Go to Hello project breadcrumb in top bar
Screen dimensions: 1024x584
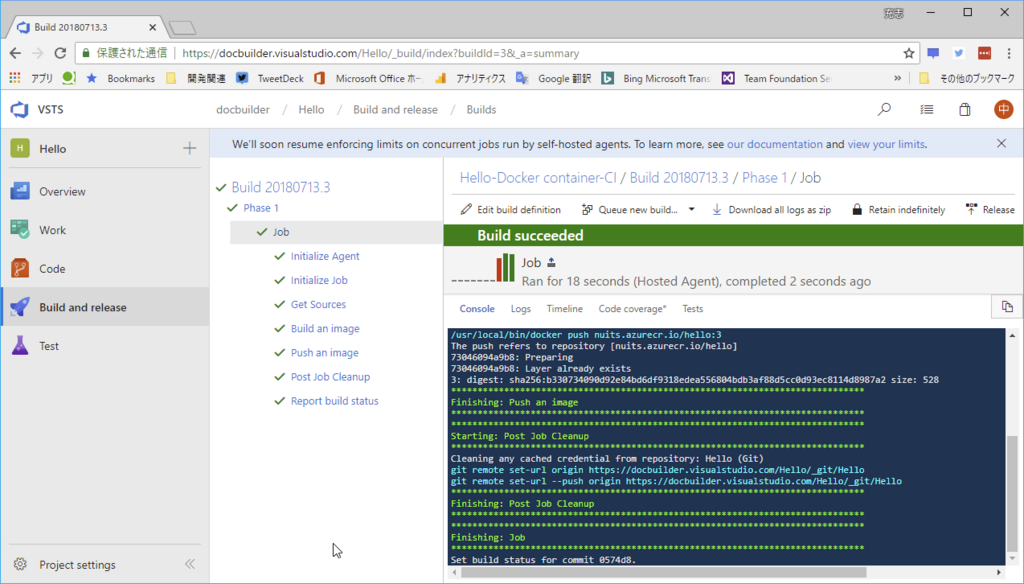pyautogui.click(x=311, y=109)
